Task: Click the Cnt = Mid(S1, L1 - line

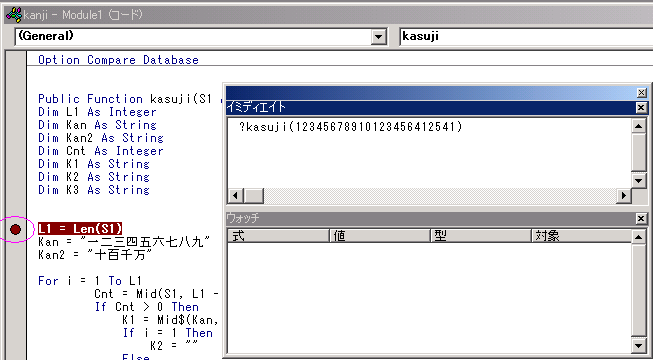Action: click(x=157, y=294)
